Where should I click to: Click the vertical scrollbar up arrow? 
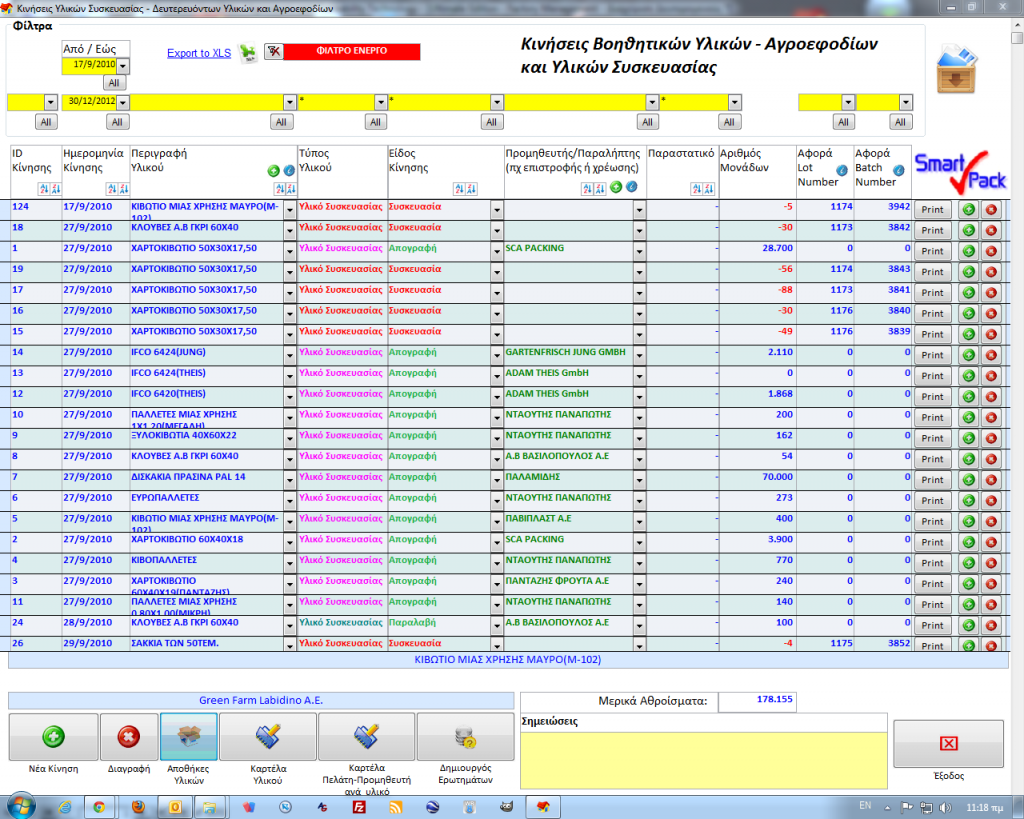[1017, 25]
